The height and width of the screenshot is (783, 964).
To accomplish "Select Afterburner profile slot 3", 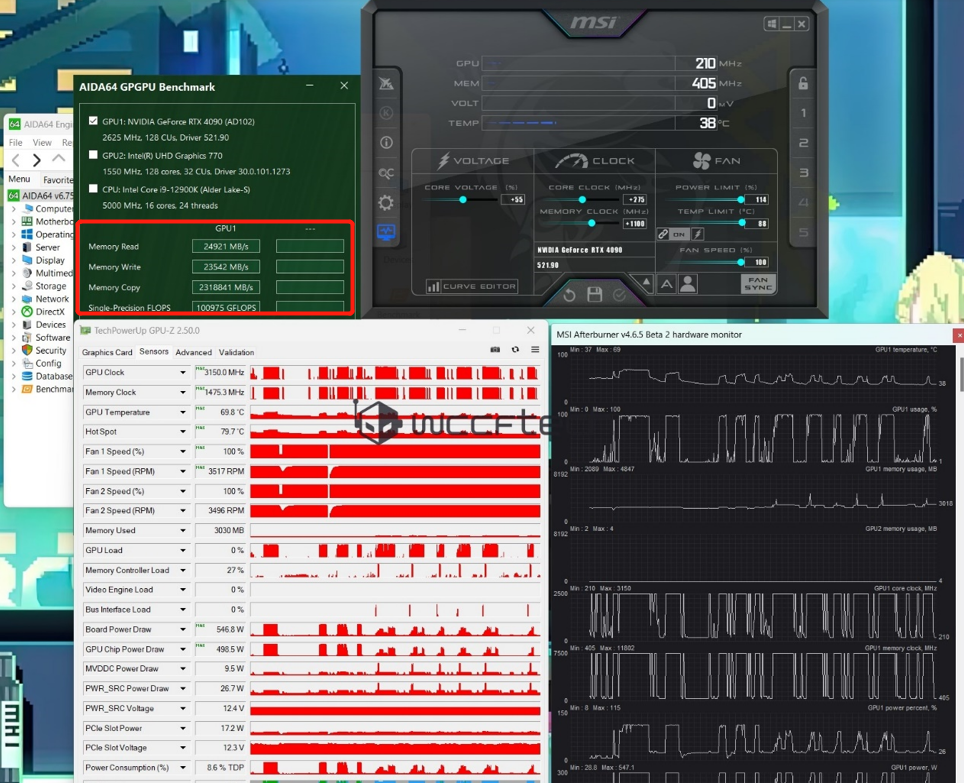I will [x=803, y=173].
